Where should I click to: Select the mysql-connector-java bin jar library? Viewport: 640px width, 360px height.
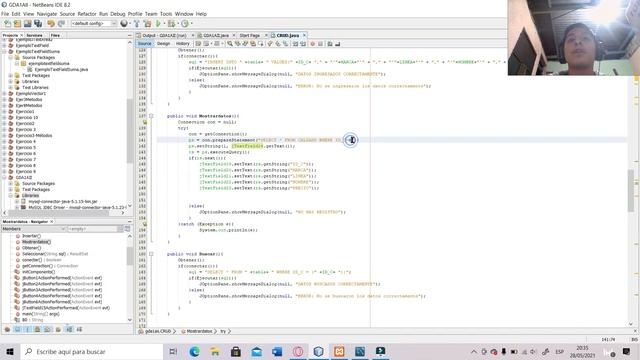pos(62,202)
